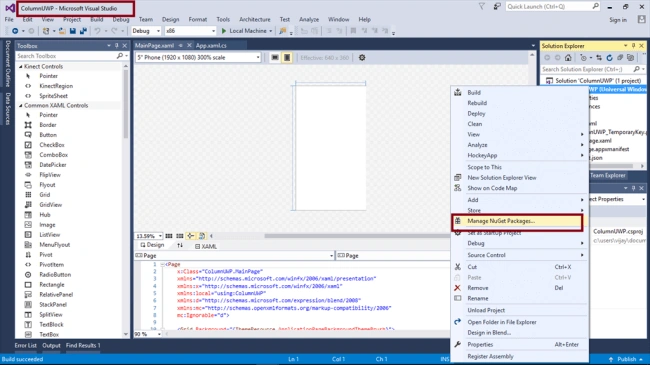The height and width of the screenshot is (365, 650).
Task: Open the x86 platform dropdown
Action: click(x=190, y=31)
